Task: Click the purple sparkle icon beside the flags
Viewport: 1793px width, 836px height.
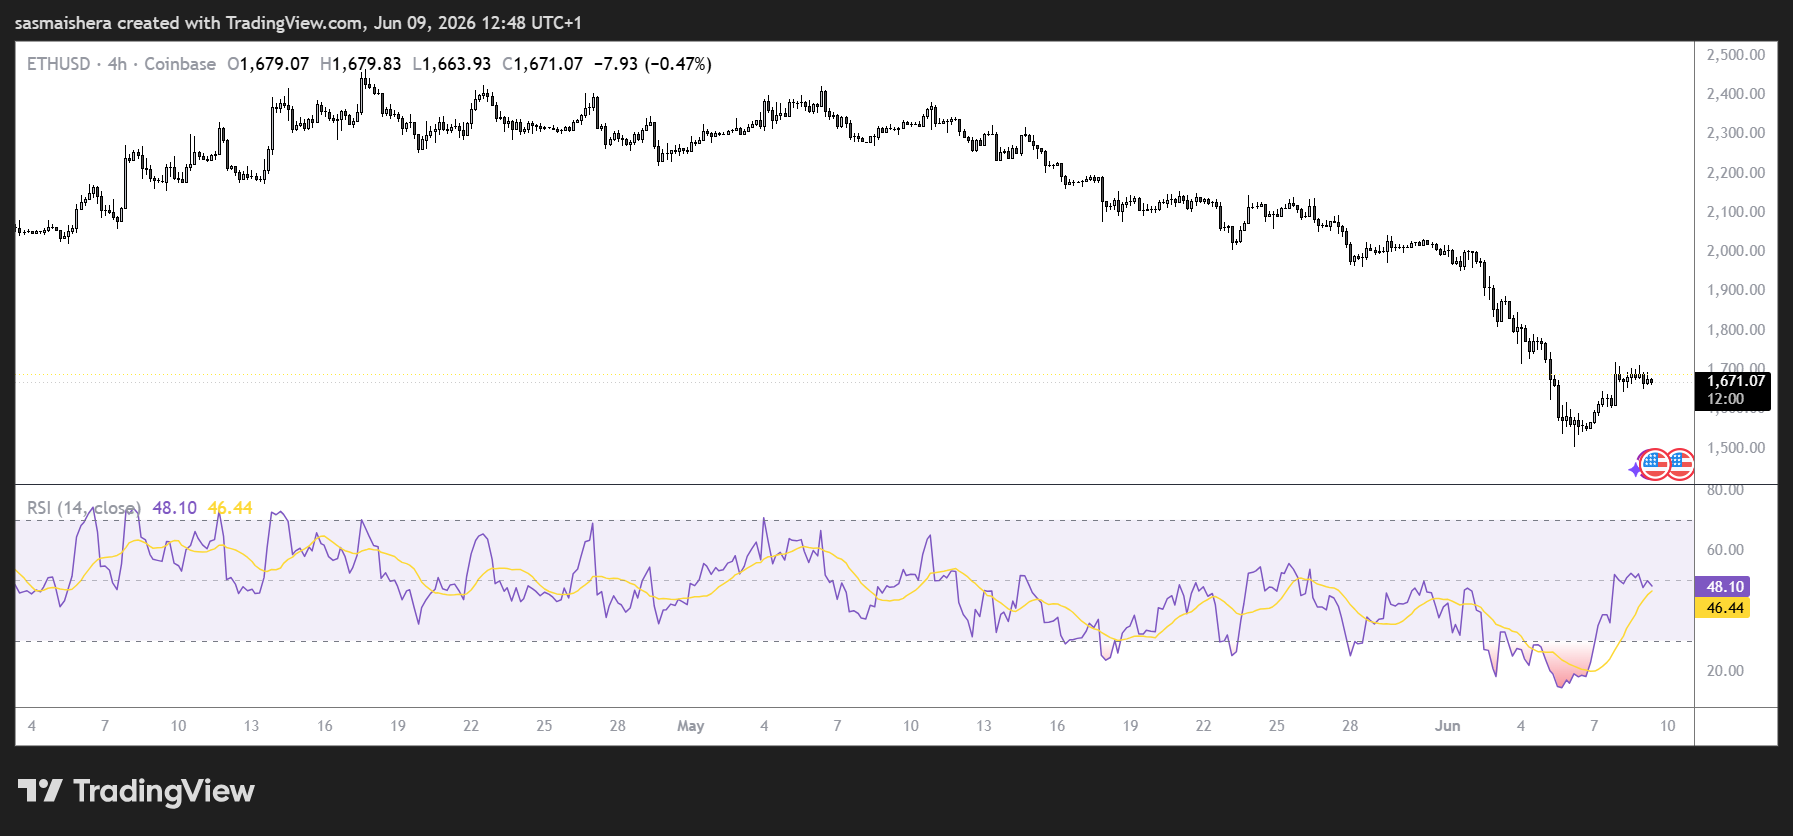Action: [1635, 468]
